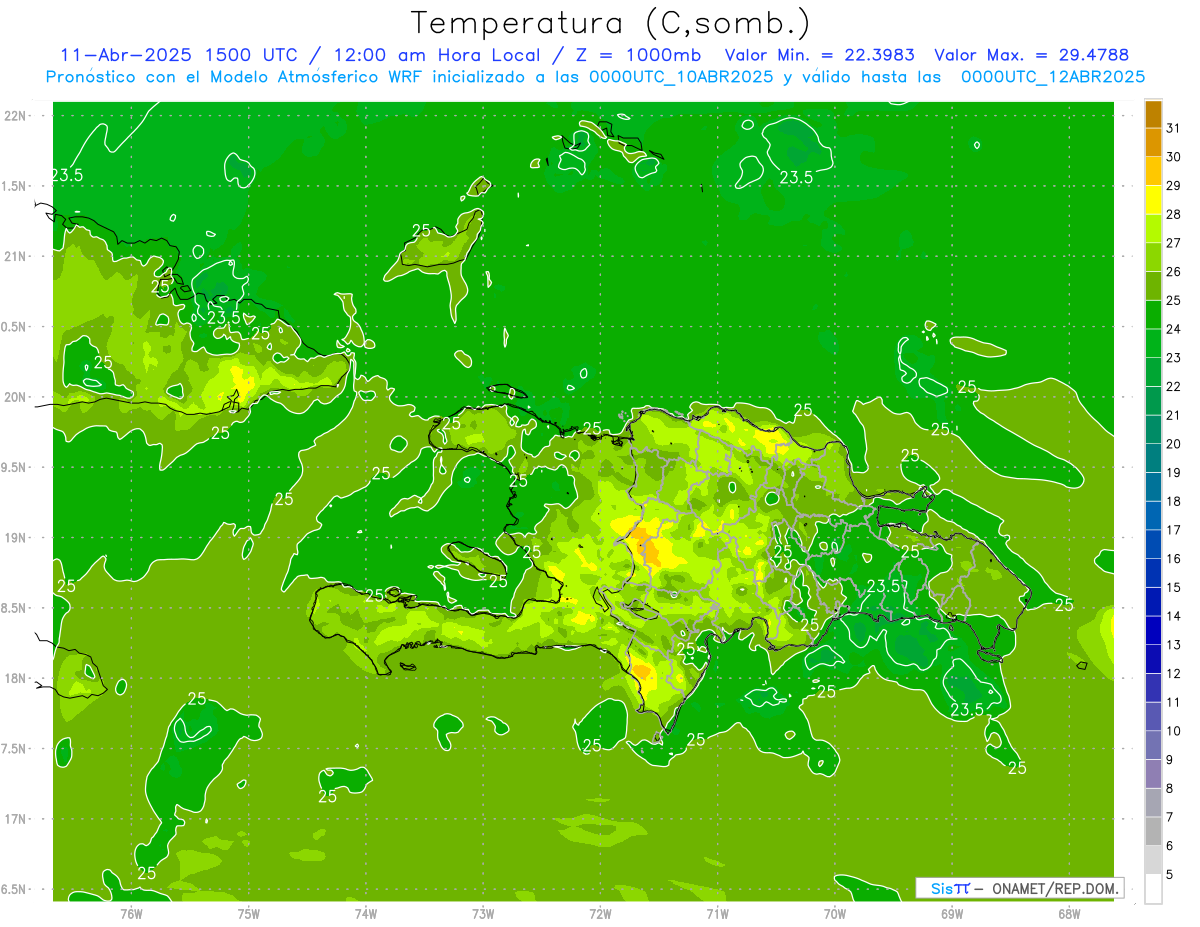The image size is (1200, 927).
Task: Click the legend value '24'
Action: click(x=1175, y=329)
